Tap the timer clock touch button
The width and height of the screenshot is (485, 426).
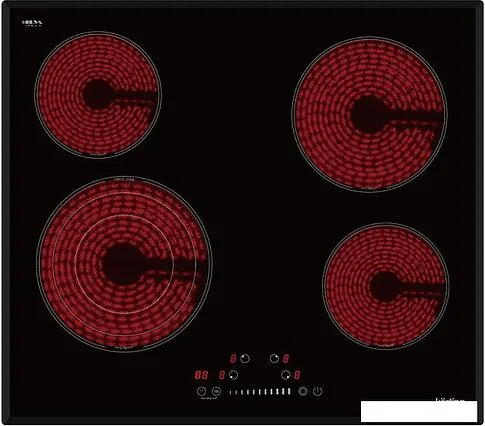201,391
